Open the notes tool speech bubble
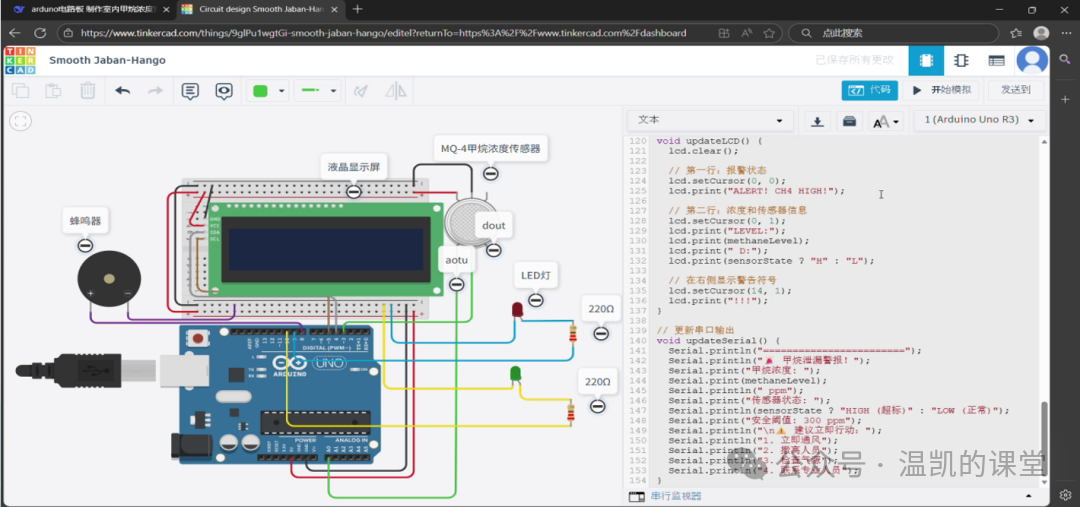Viewport: 1080px width, 507px height. coord(191,91)
